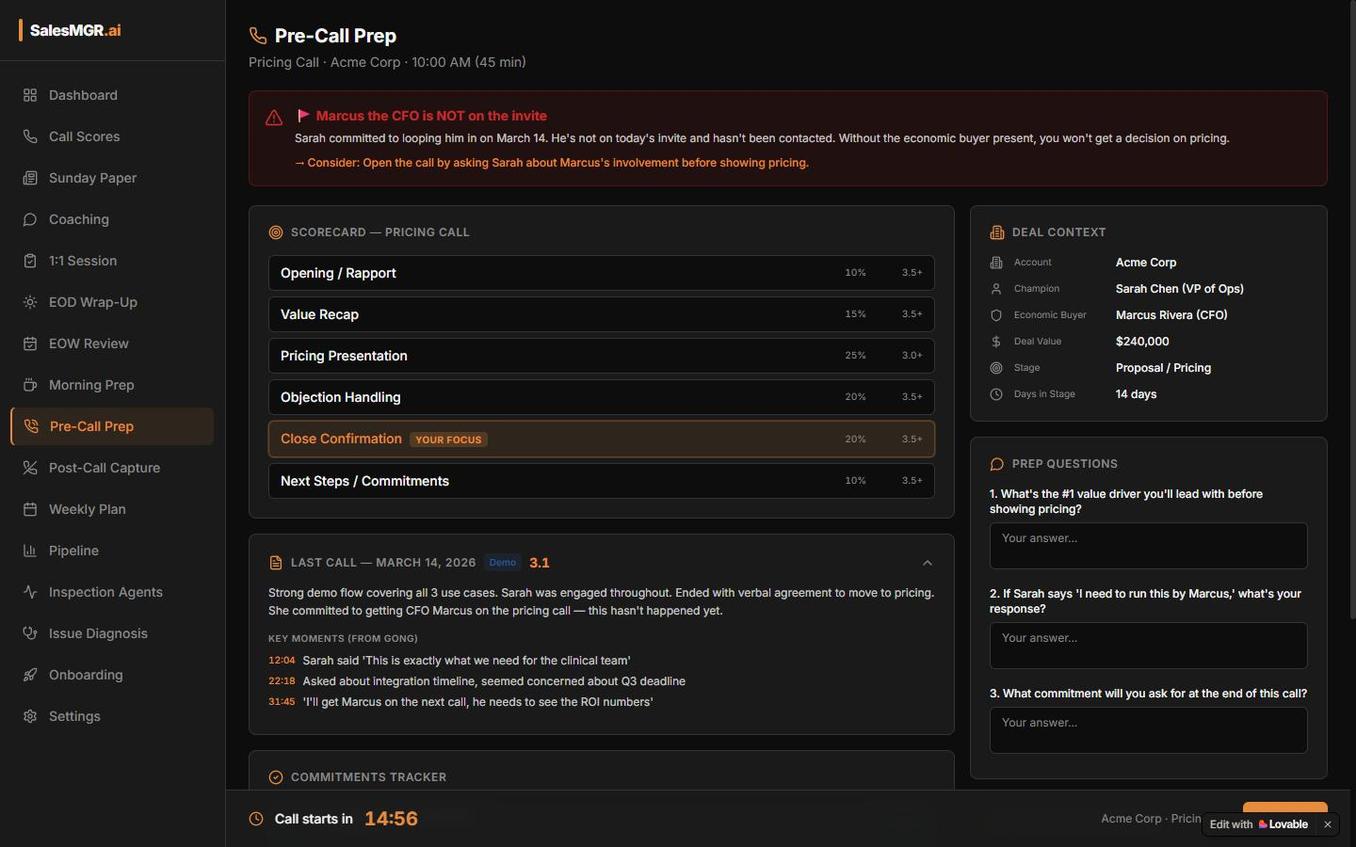Click the Post-Call Capture phone icon
This screenshot has width=1356, height=847.
point(30,468)
